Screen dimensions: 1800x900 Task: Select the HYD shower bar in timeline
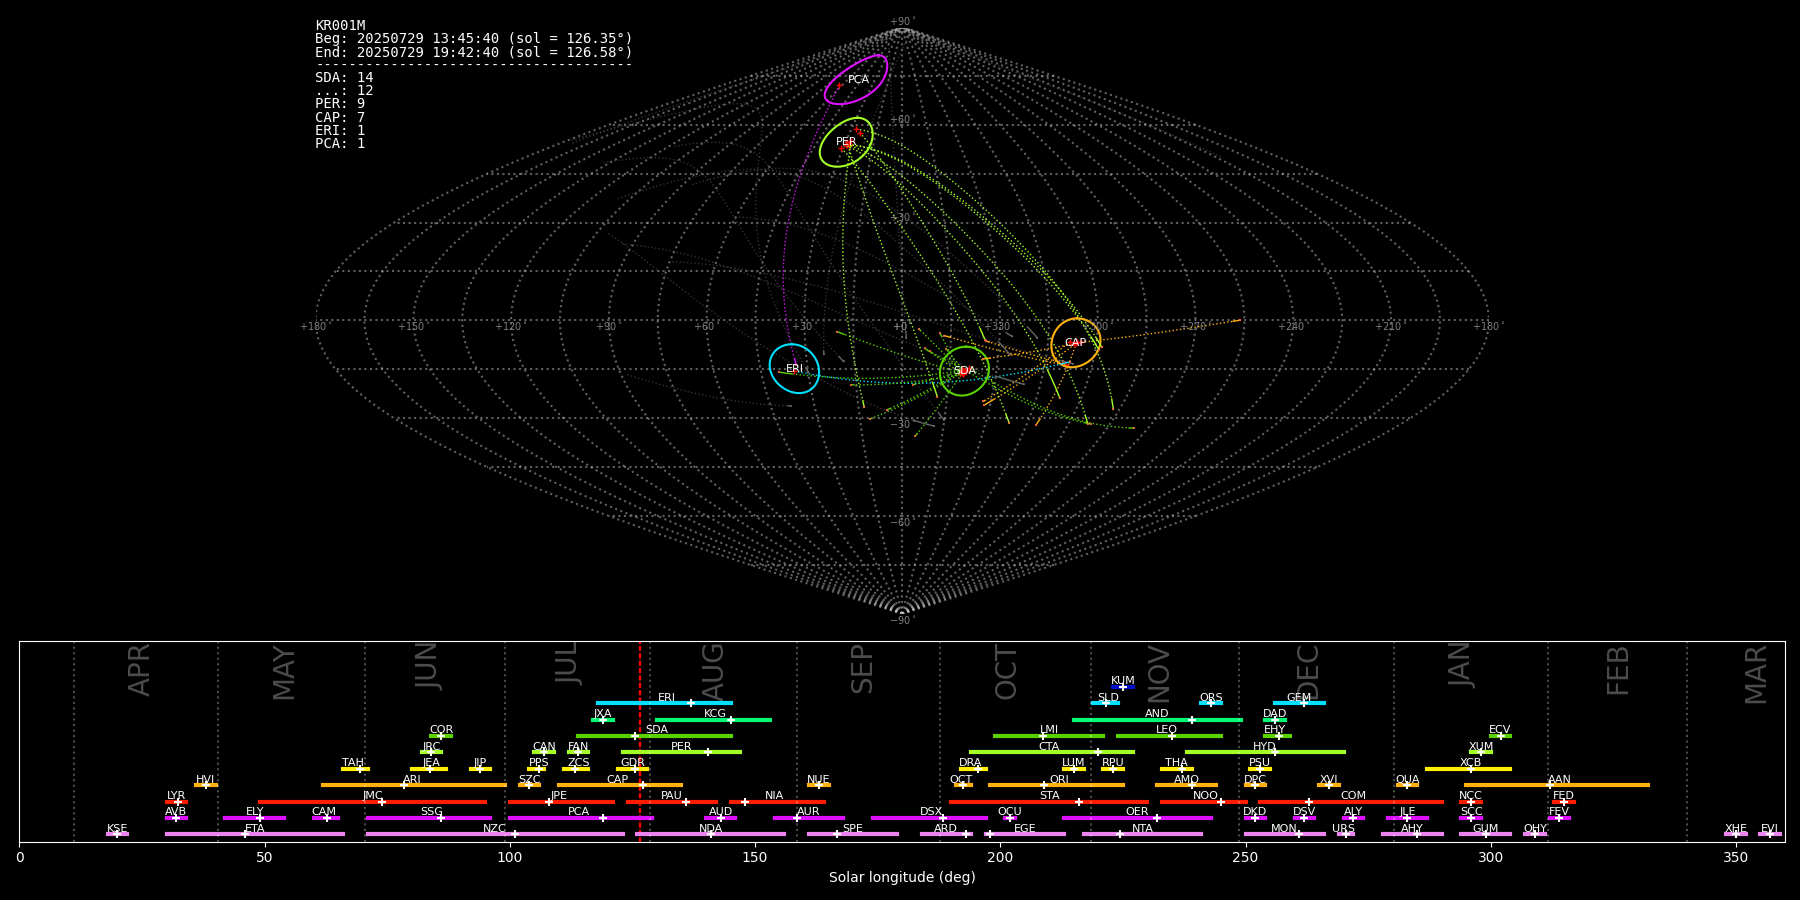click(1265, 752)
